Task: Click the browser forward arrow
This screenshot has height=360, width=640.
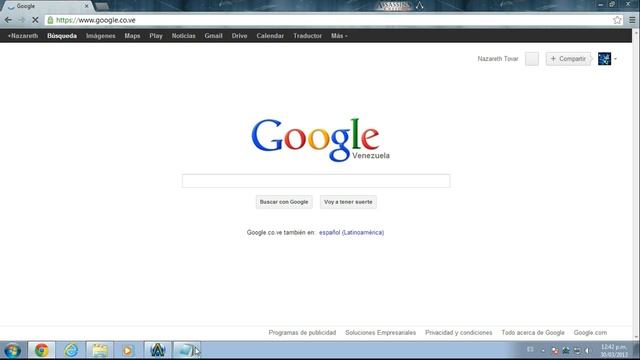Action: click(21, 20)
